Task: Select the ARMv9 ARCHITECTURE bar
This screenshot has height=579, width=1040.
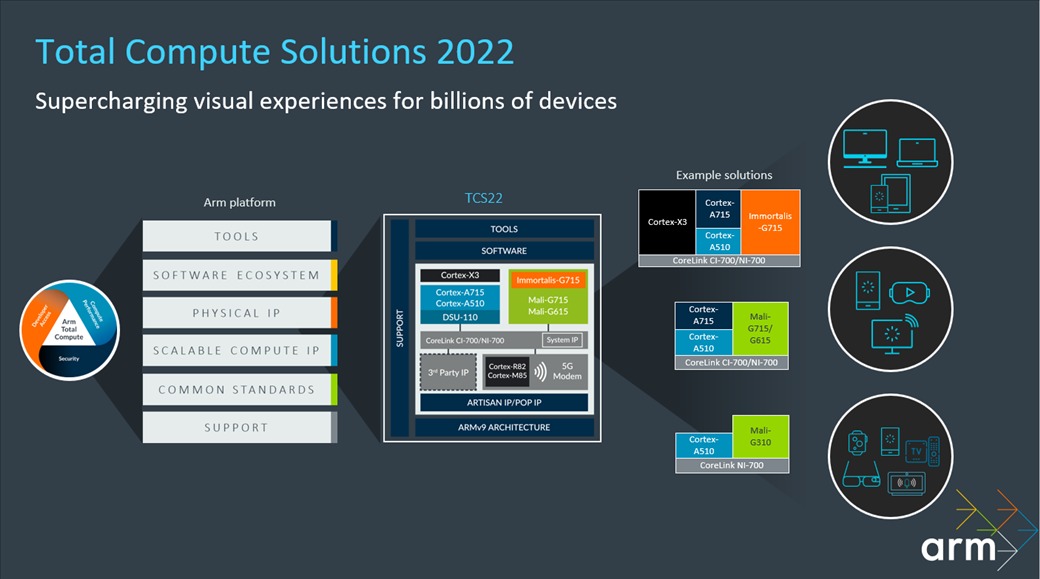Action: point(504,427)
